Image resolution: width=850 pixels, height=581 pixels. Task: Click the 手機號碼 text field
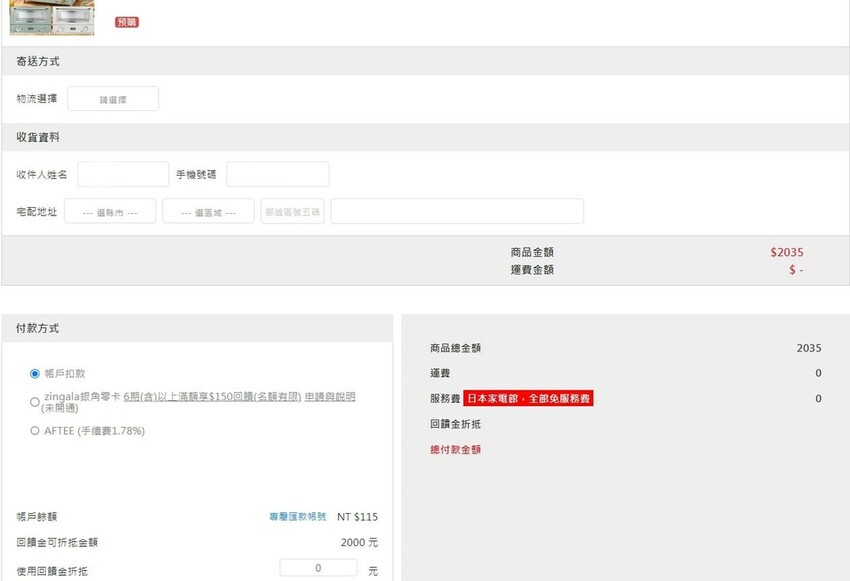(x=277, y=175)
